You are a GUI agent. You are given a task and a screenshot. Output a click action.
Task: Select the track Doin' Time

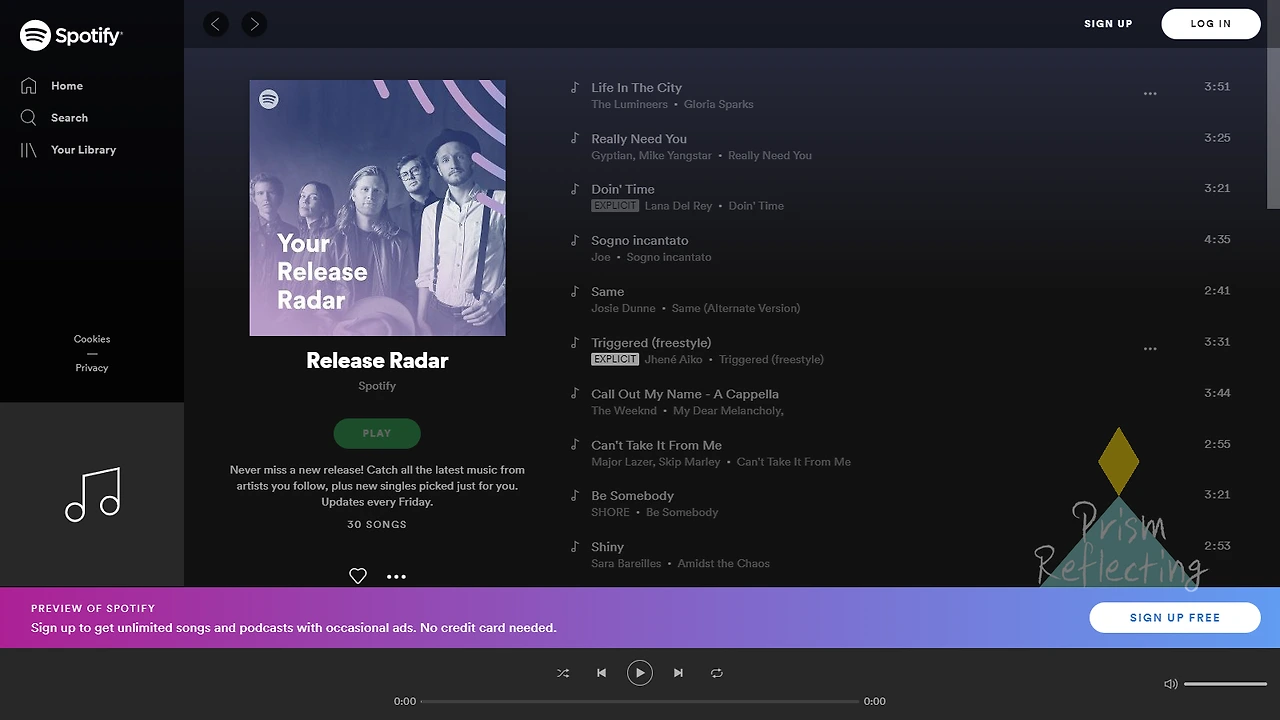(623, 189)
